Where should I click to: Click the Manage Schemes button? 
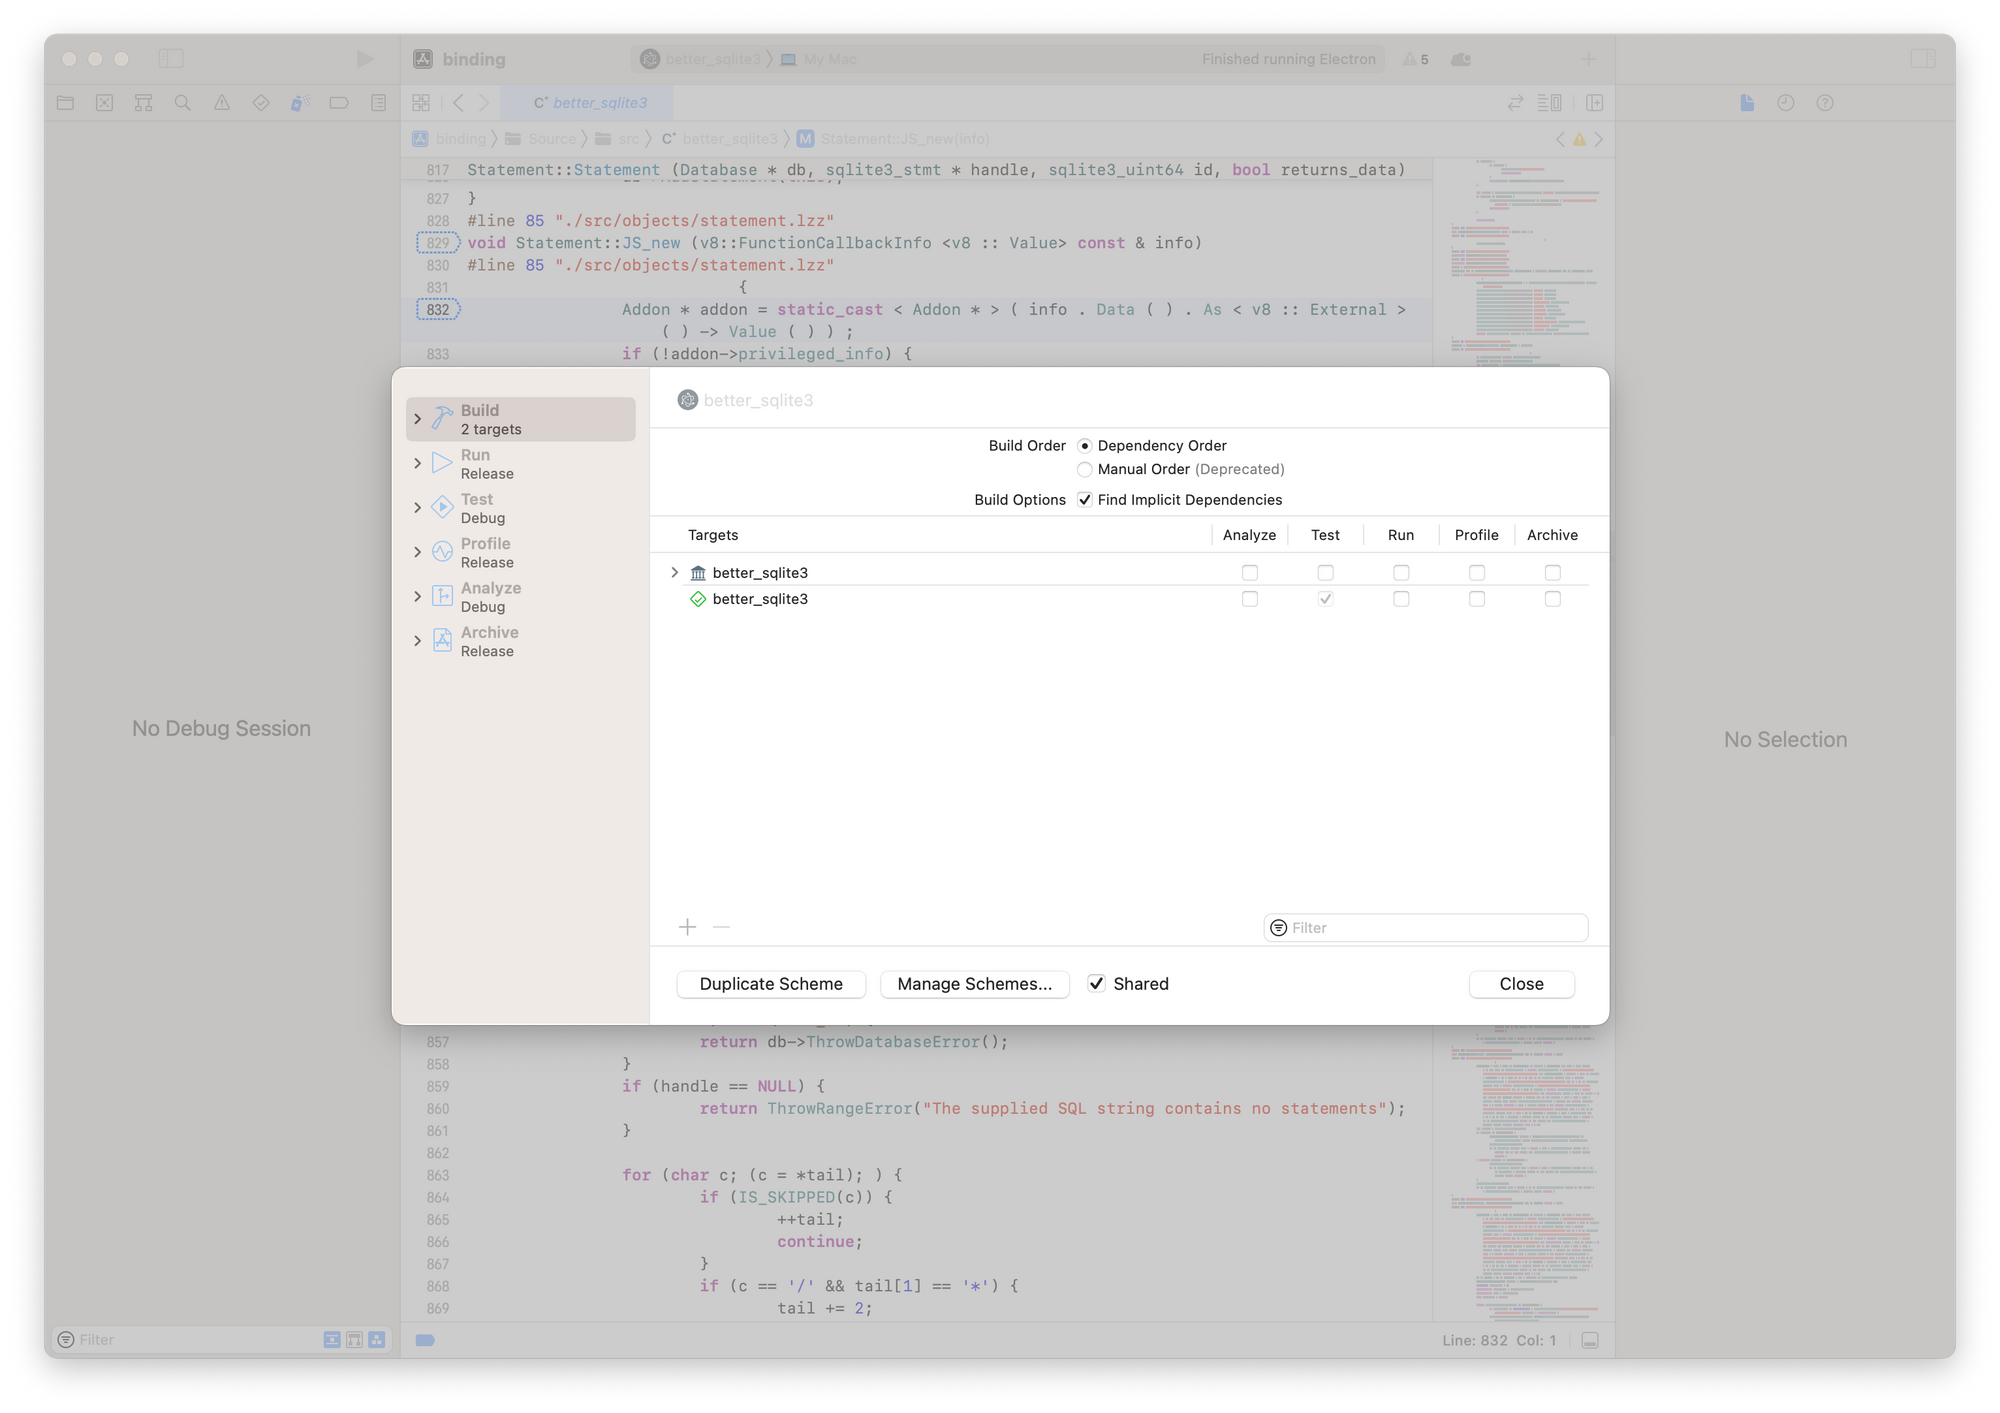[x=974, y=984]
